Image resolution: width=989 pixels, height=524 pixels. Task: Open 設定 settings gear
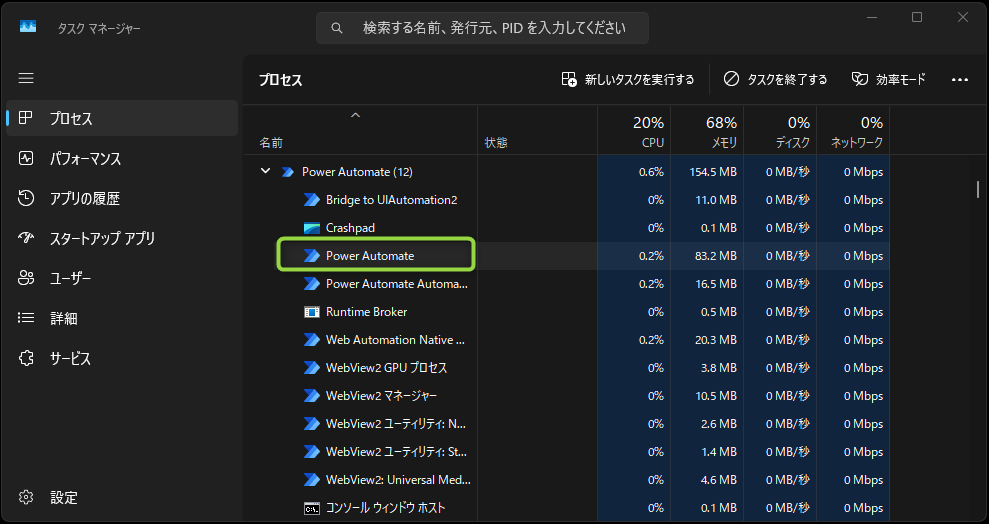pyautogui.click(x=63, y=498)
